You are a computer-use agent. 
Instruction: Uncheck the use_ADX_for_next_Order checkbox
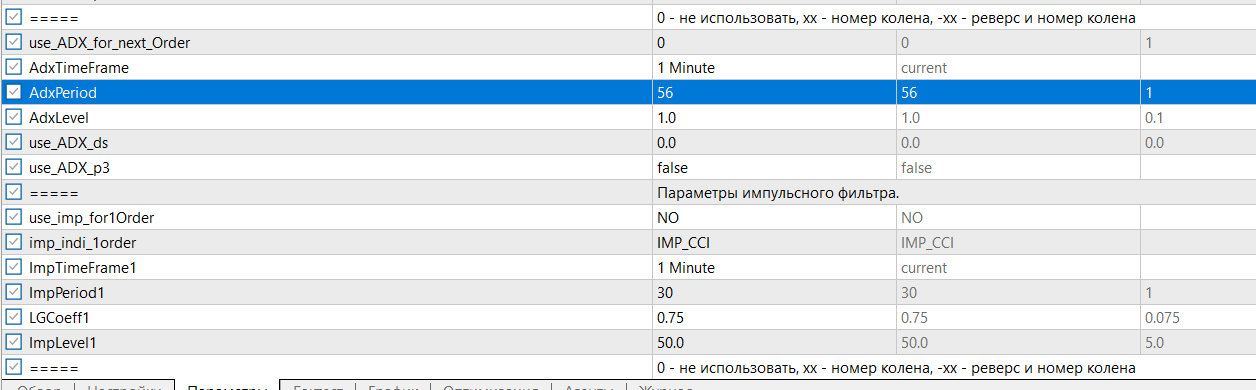point(14,43)
